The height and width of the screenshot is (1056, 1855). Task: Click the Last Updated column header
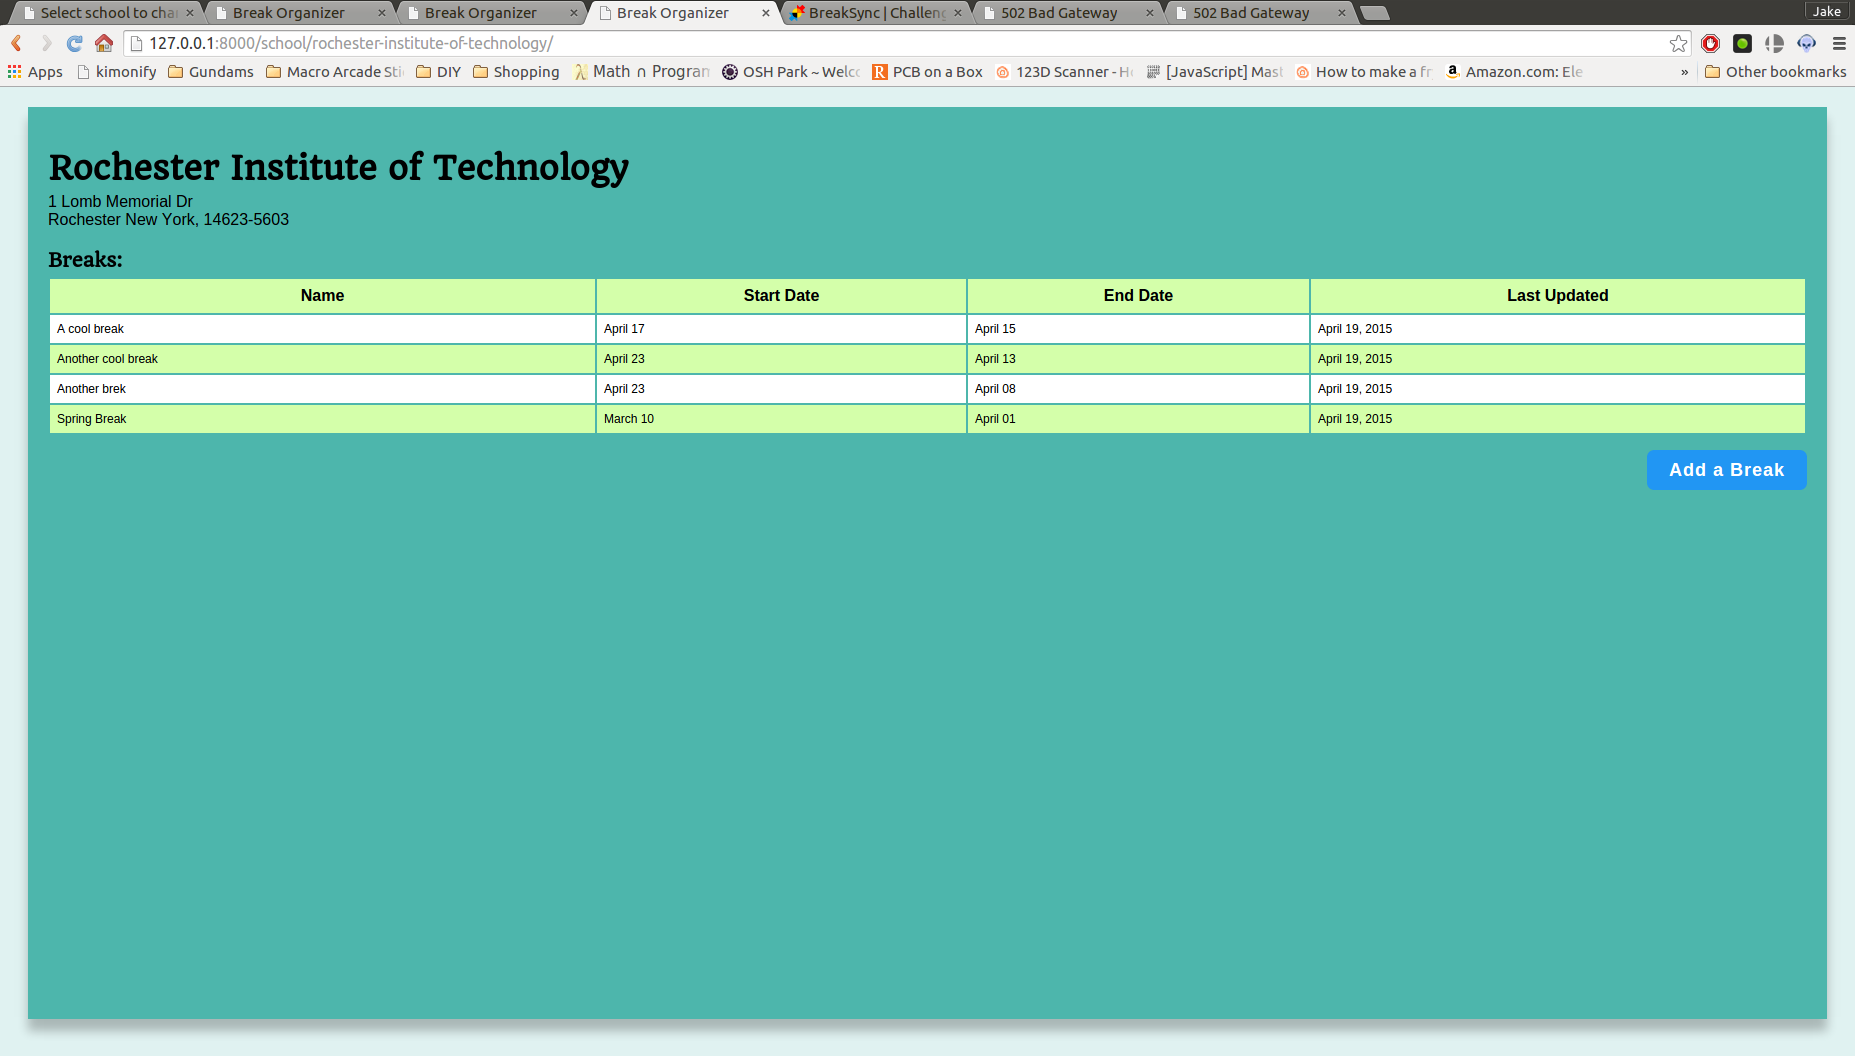pos(1557,296)
